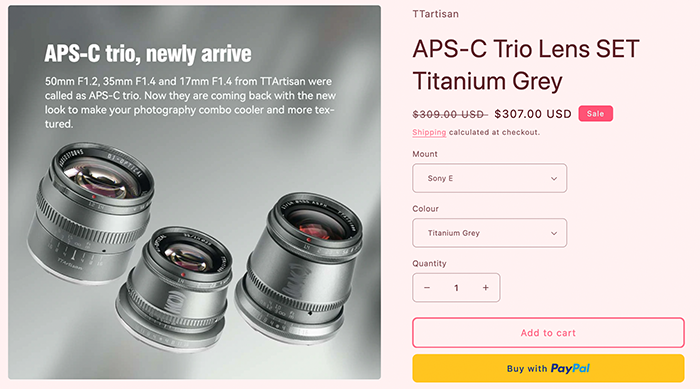Click the plus quantity icon
This screenshot has width=700, height=389.
(x=486, y=288)
